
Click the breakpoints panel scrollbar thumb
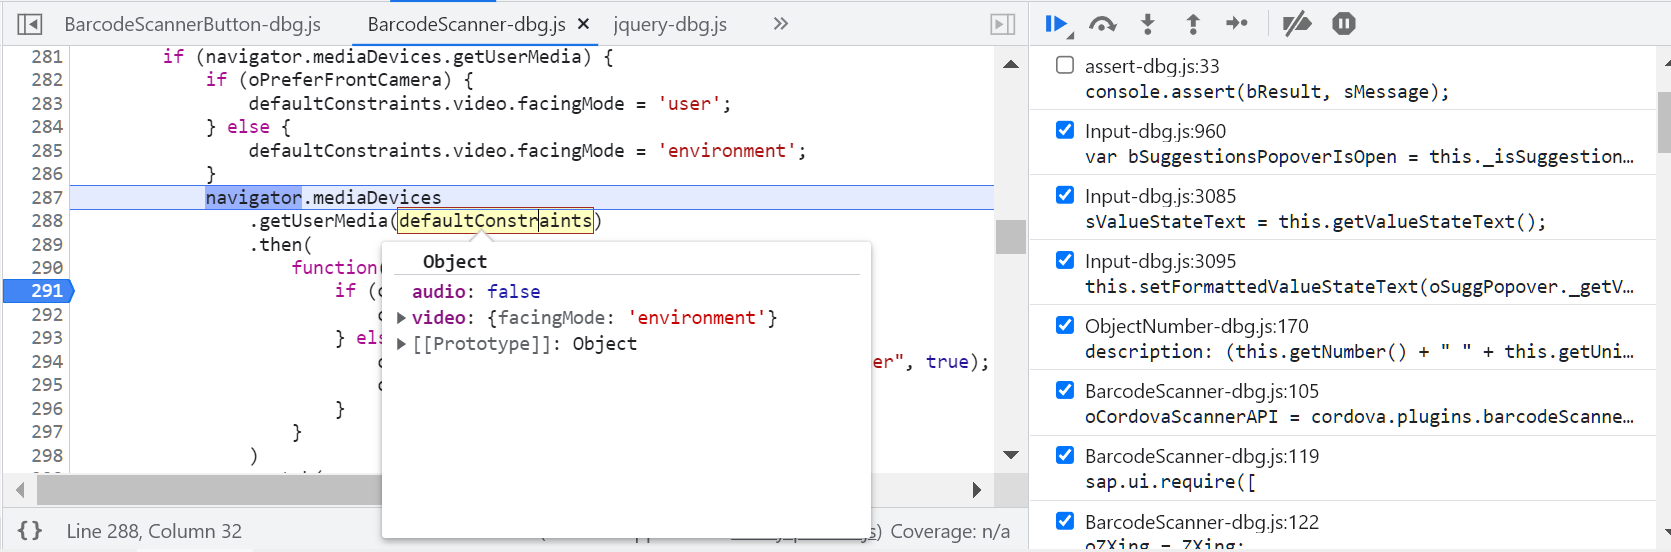click(1664, 122)
